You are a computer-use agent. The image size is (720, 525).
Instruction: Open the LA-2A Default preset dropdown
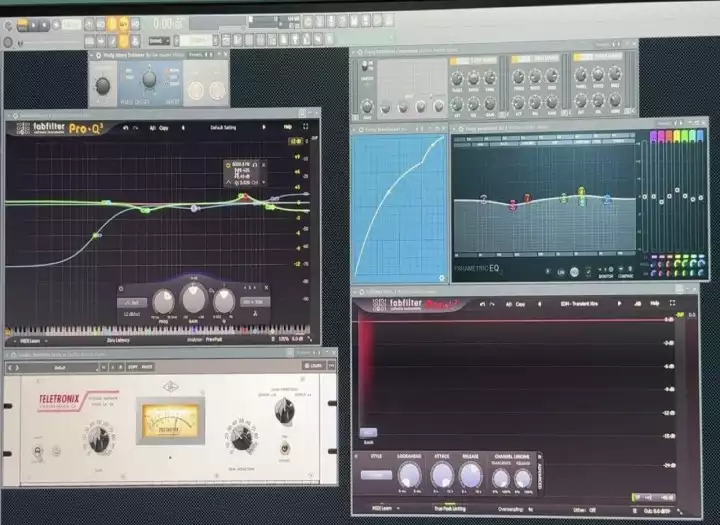[x=60, y=367]
